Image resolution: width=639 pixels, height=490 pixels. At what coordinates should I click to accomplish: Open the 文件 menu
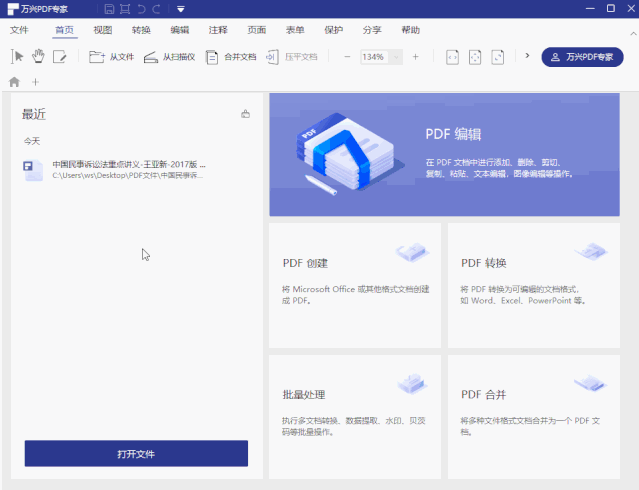pyautogui.click(x=19, y=30)
